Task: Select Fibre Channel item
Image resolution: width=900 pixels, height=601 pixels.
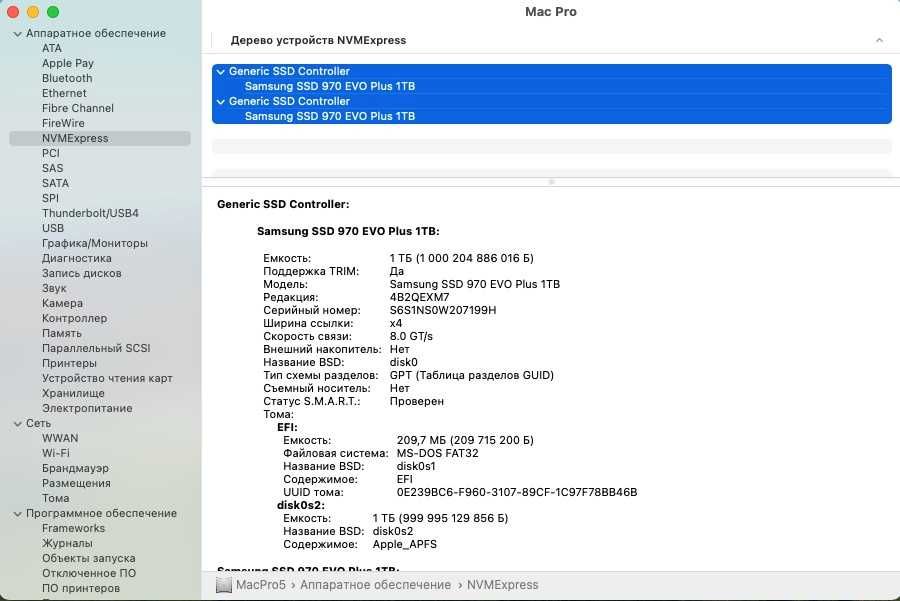Action: pos(77,108)
